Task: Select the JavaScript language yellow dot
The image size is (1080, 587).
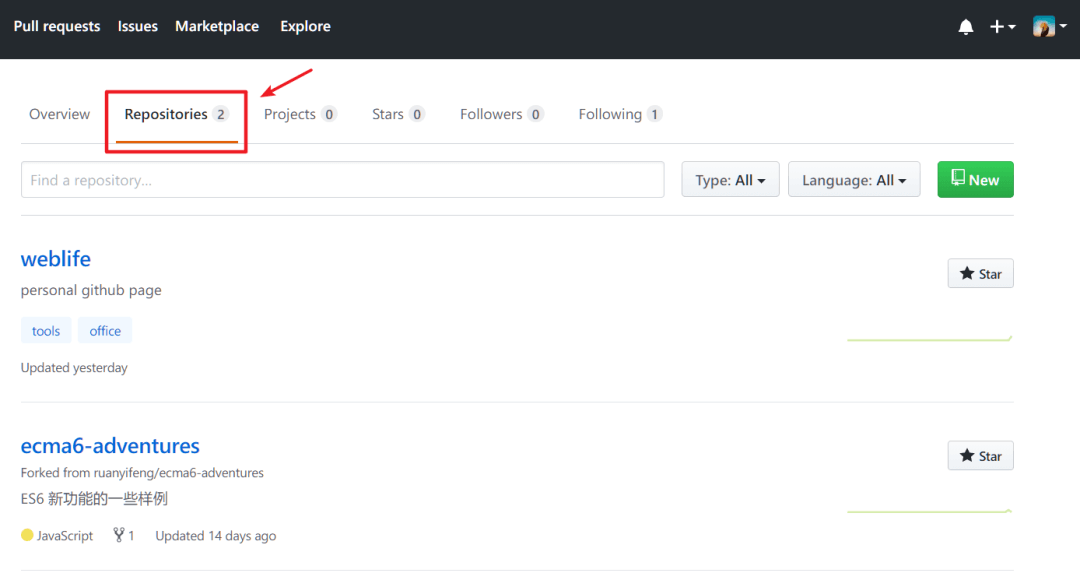Action: (x=27, y=535)
